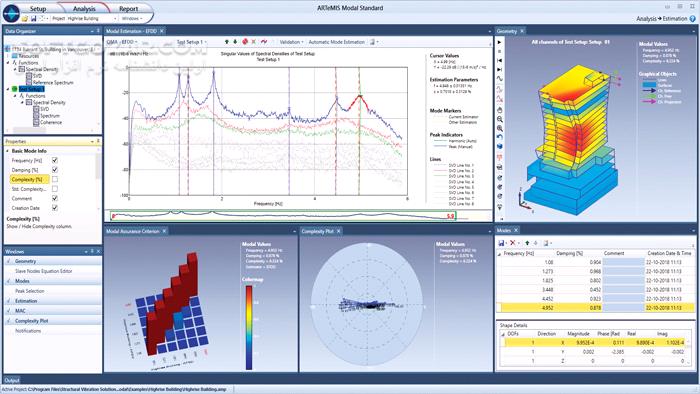Click the sine wave icon in Geometry toolbar
The image size is (700, 394).
[500, 79]
